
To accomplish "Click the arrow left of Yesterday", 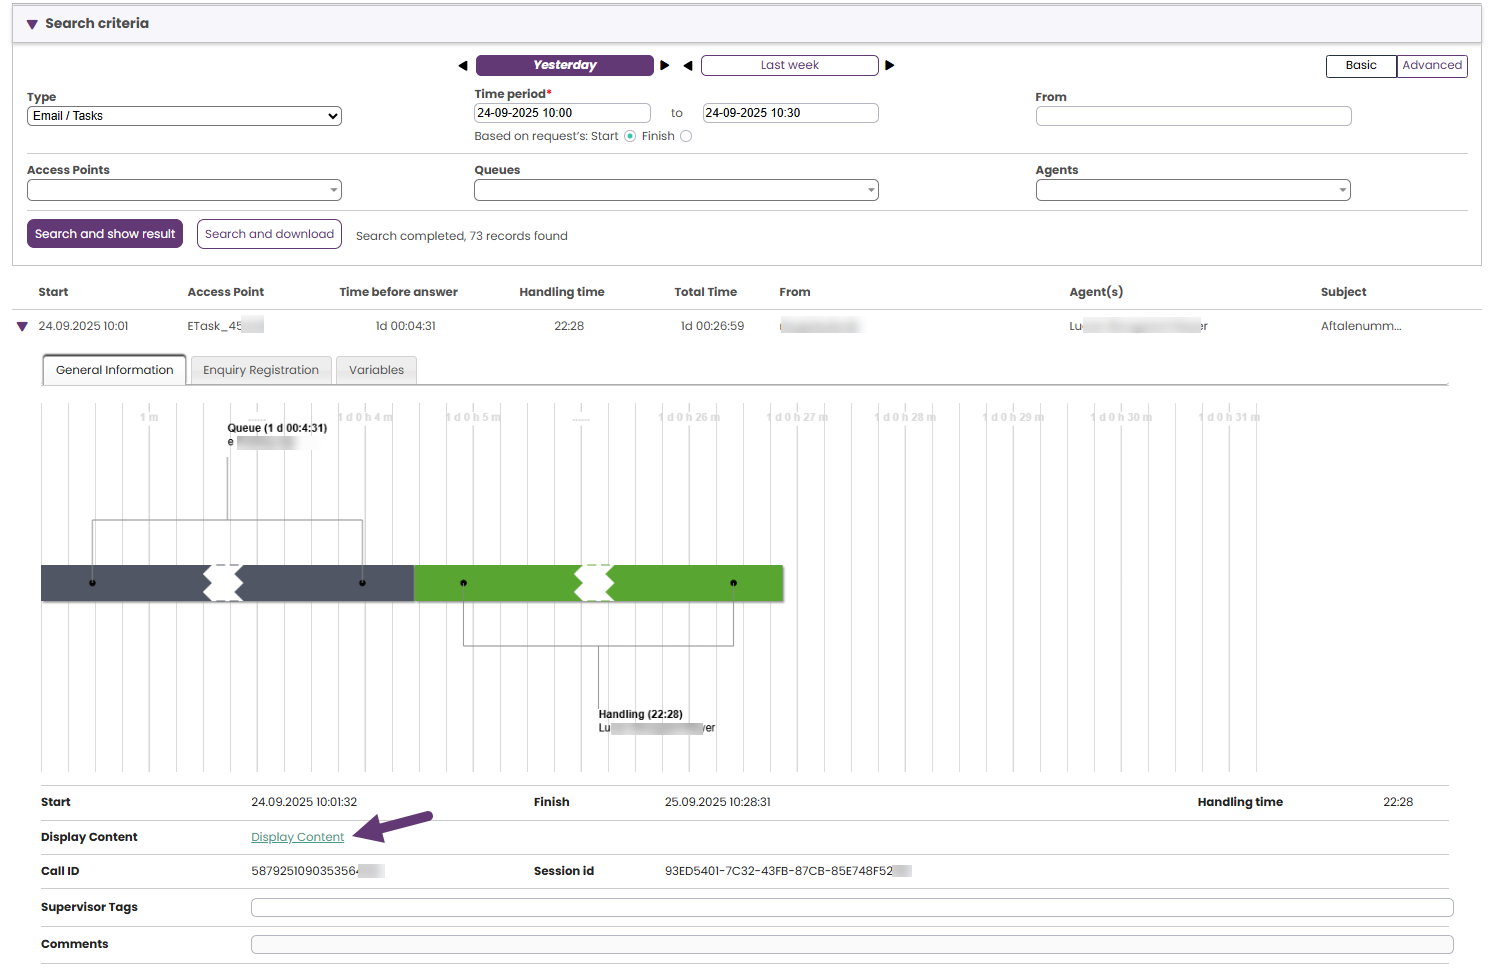I will pos(463,66).
